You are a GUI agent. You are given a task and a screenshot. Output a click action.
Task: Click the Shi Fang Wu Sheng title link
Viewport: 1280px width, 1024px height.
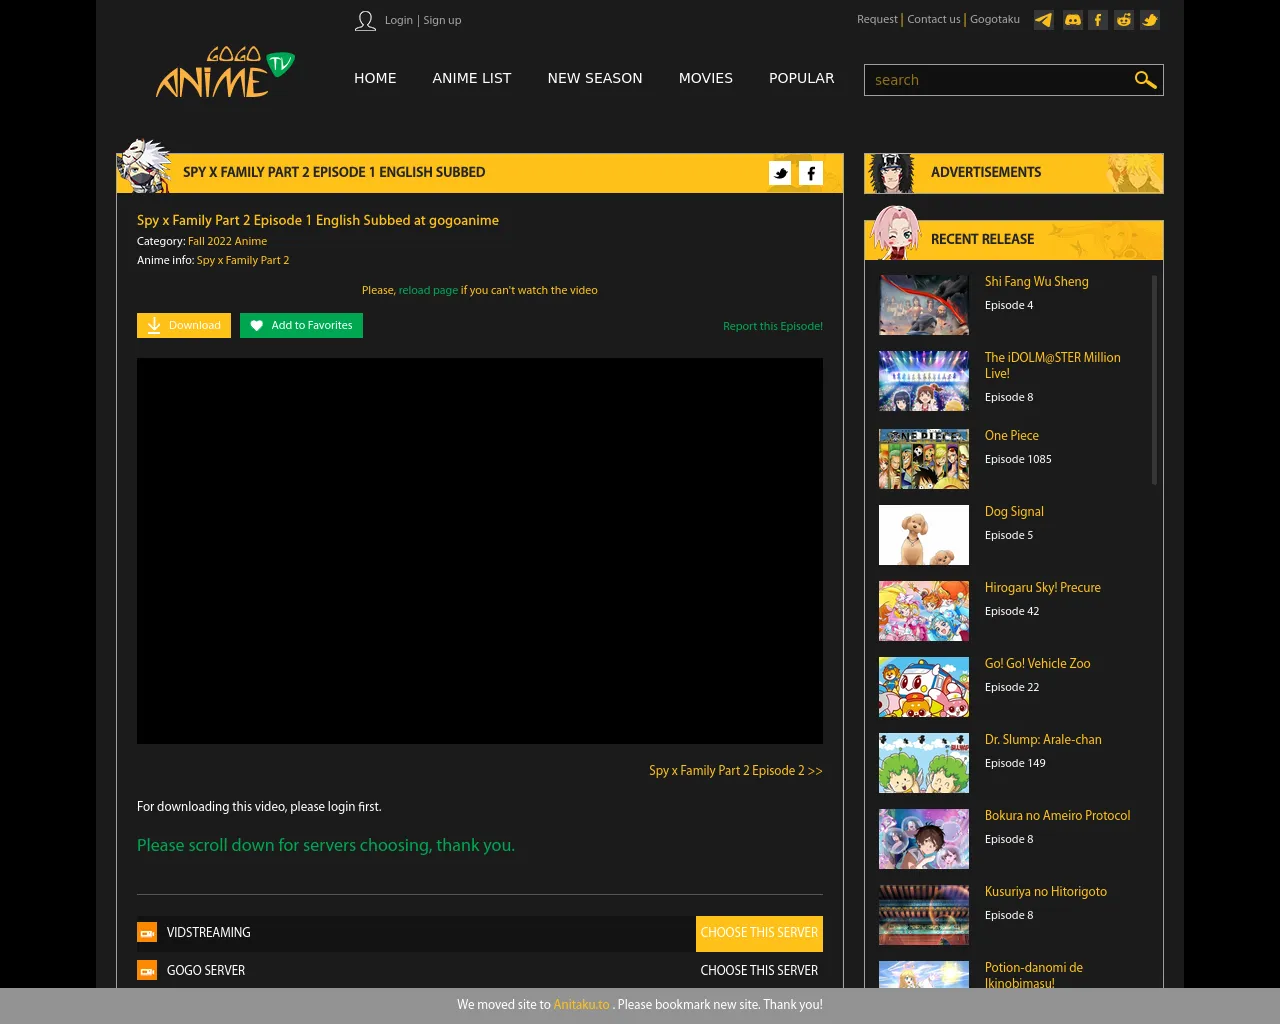(x=1037, y=282)
